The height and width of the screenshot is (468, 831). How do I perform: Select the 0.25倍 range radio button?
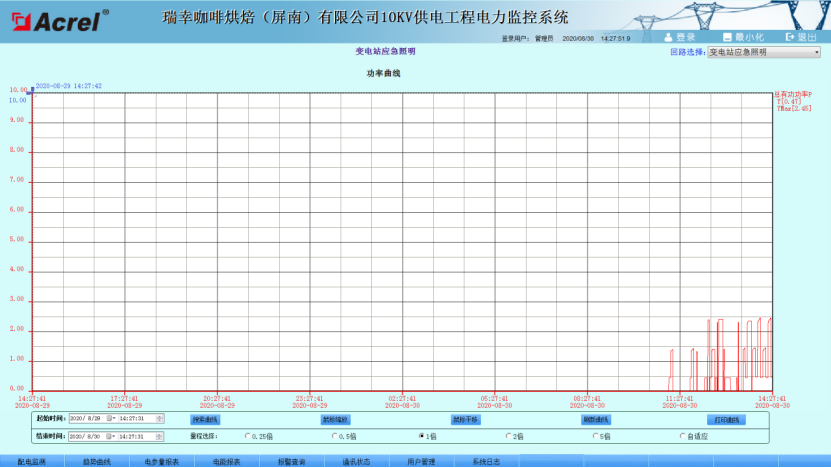[x=248, y=436]
